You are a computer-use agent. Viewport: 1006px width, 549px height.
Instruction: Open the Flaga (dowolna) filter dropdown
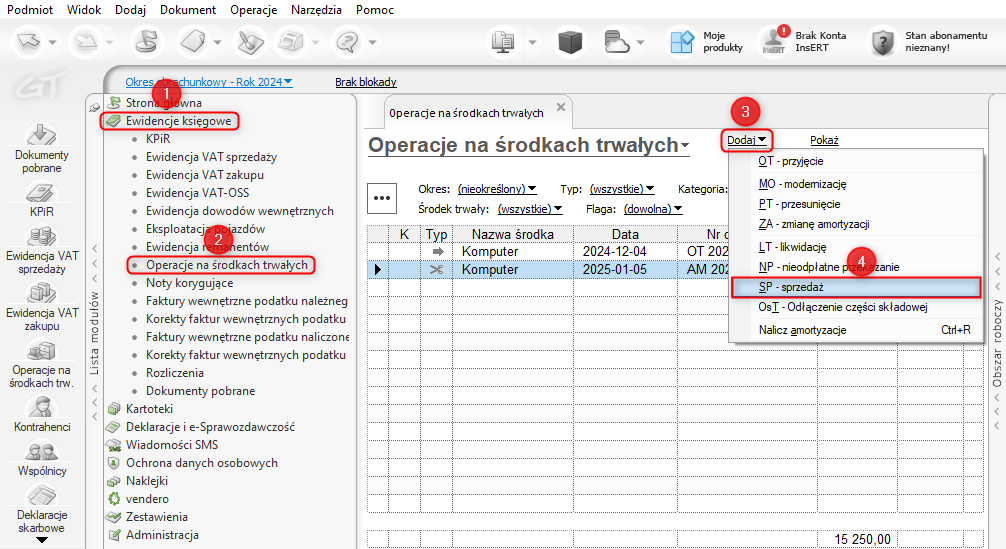point(652,209)
